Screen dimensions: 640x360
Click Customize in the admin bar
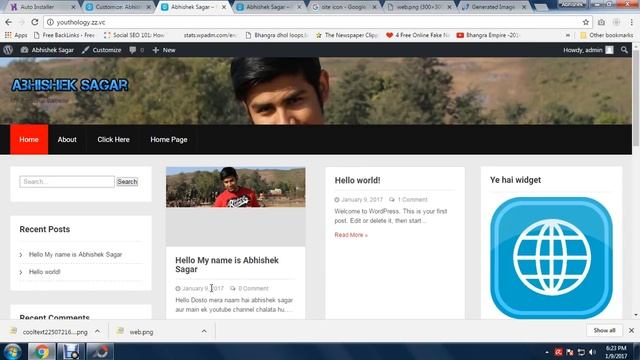(102, 50)
